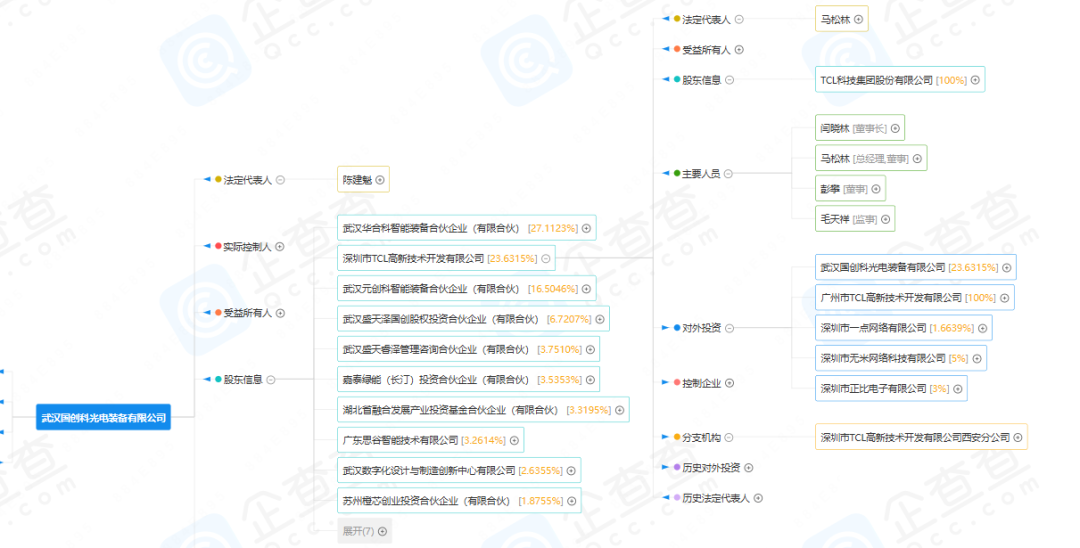Screen dimensions: 1080x548
Task: Expand 武汉元创科智能装备合伙企业 plus icon
Action: tap(586, 288)
